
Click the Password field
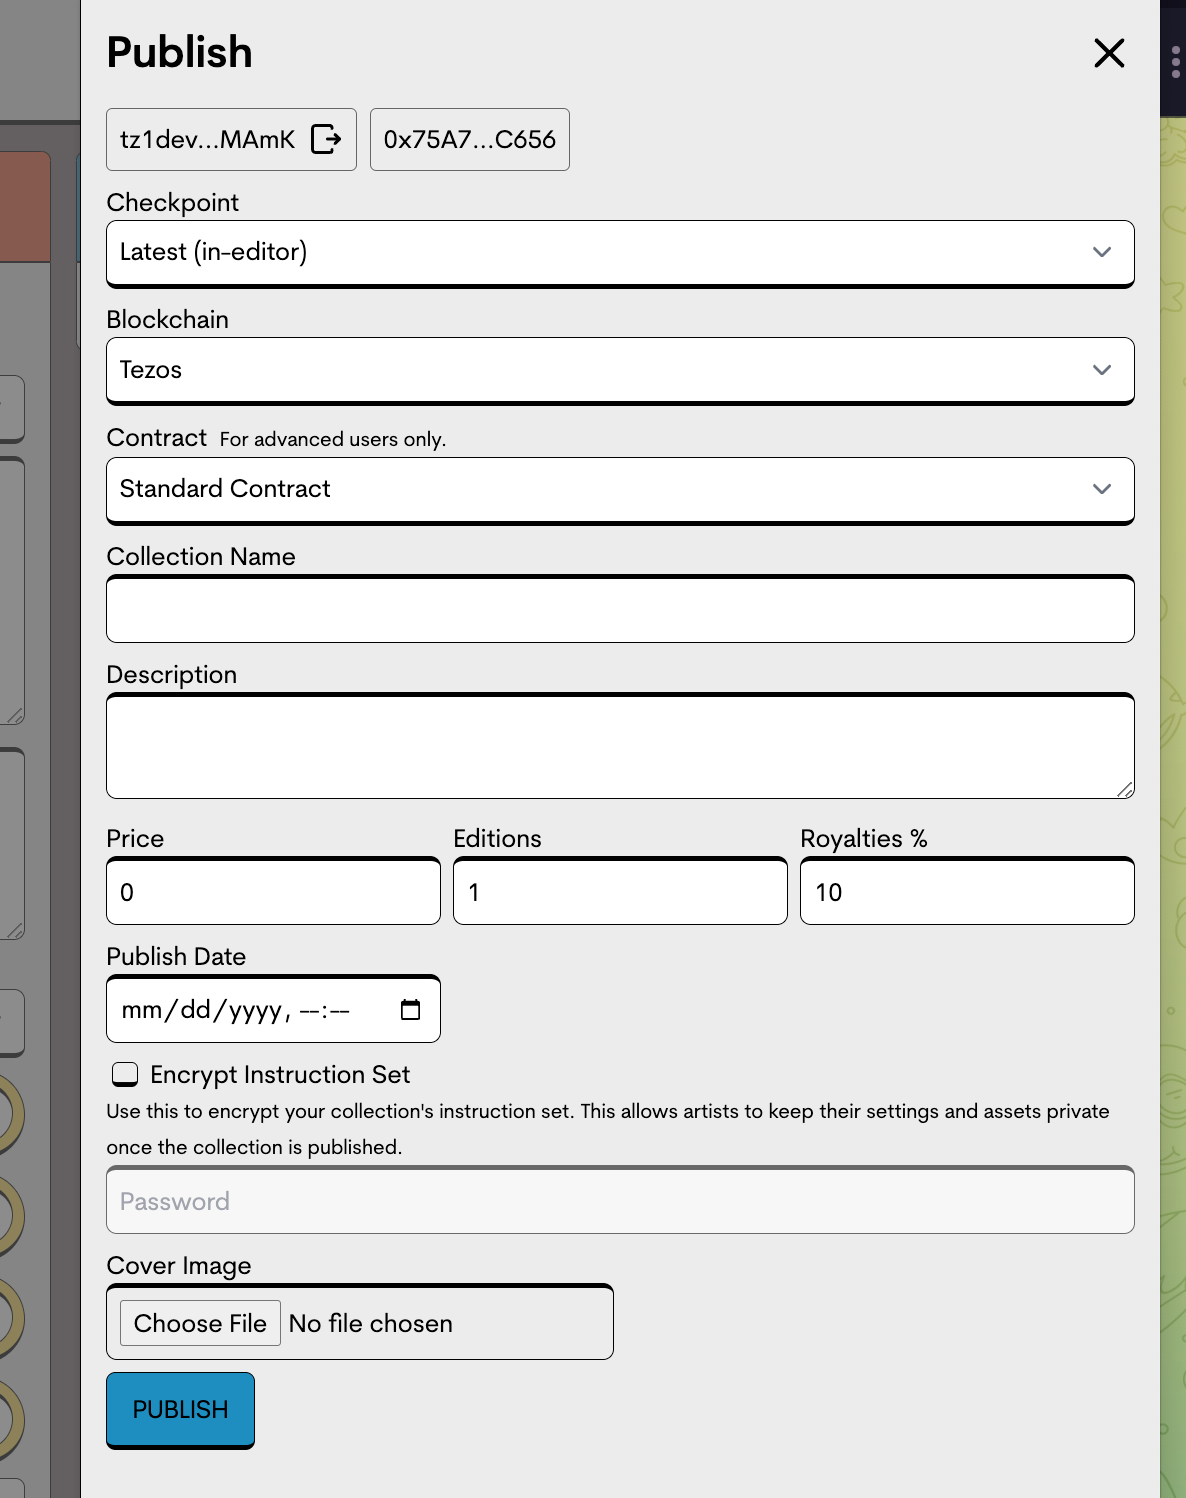[620, 1200]
